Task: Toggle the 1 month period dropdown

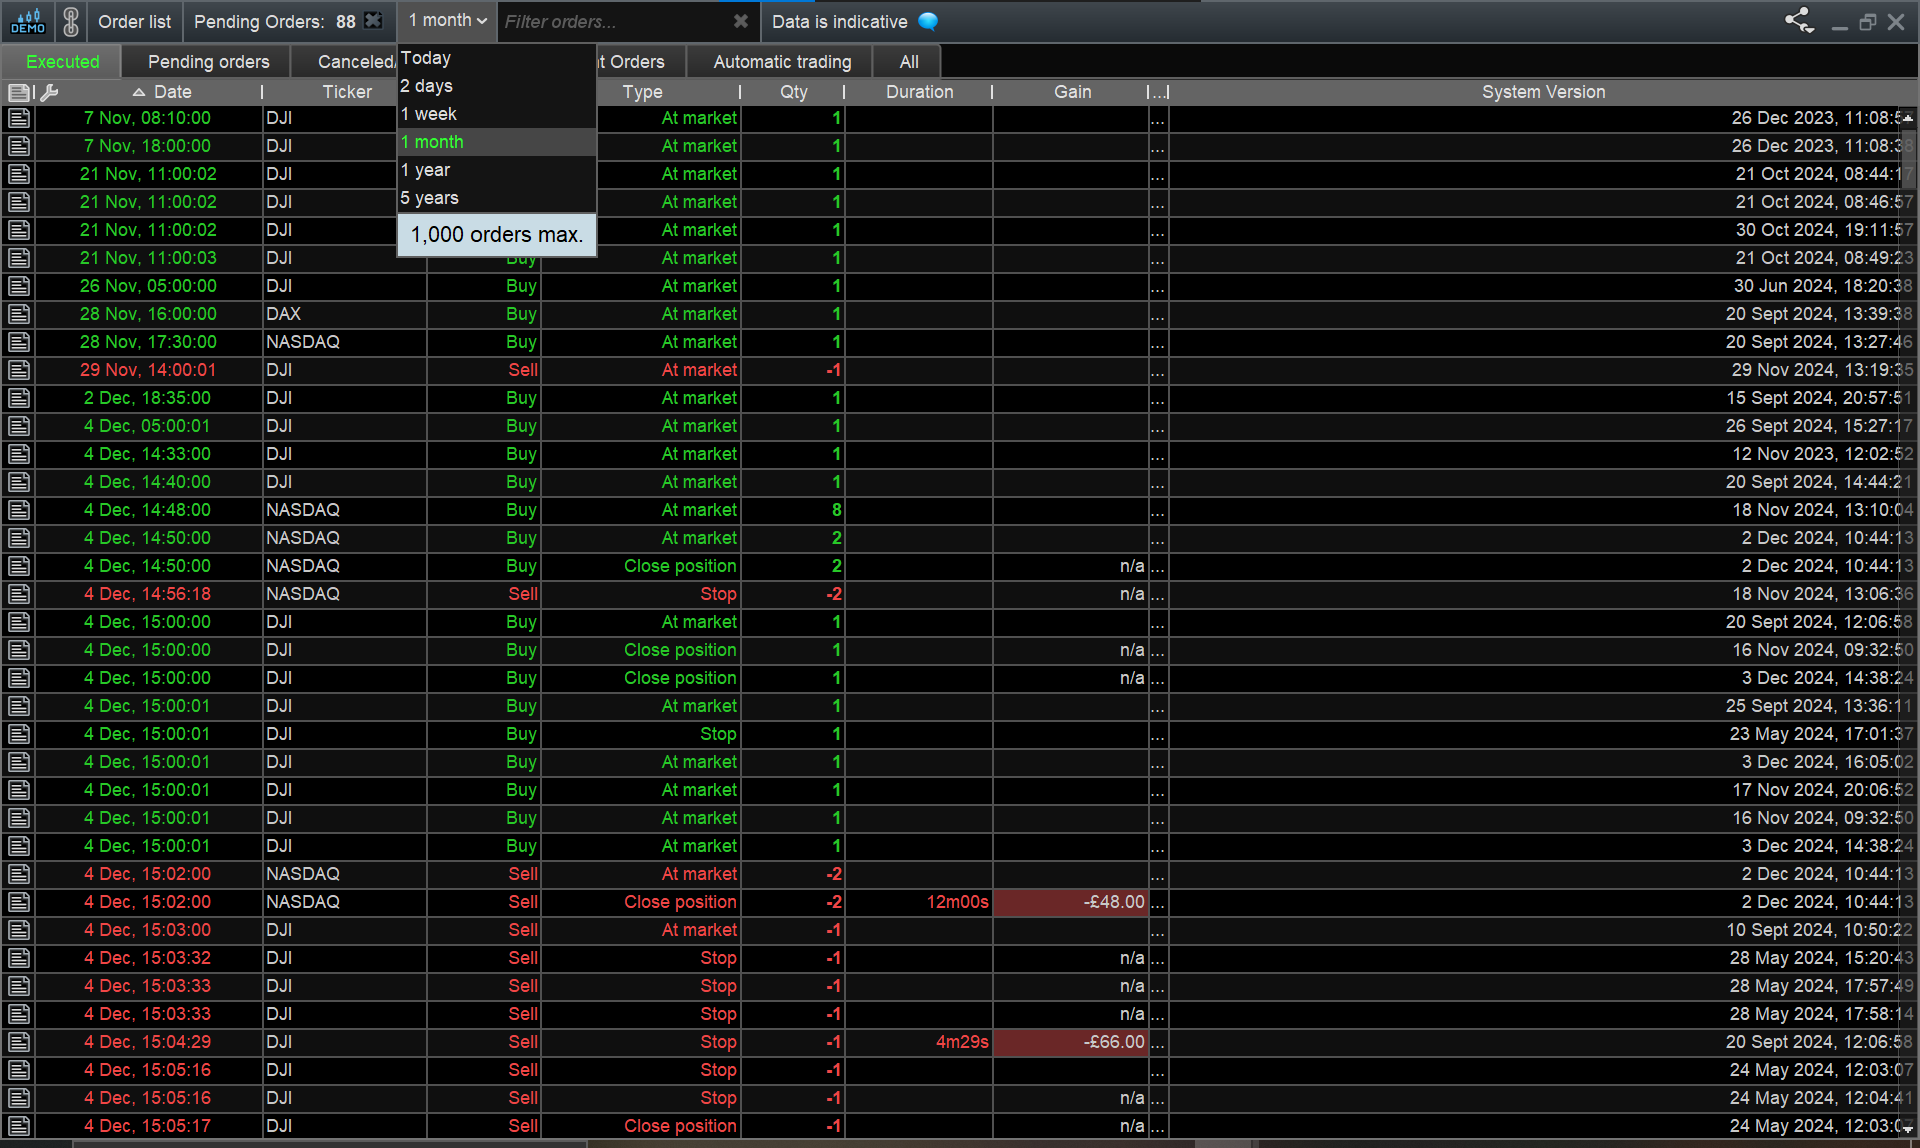Action: coord(447,21)
